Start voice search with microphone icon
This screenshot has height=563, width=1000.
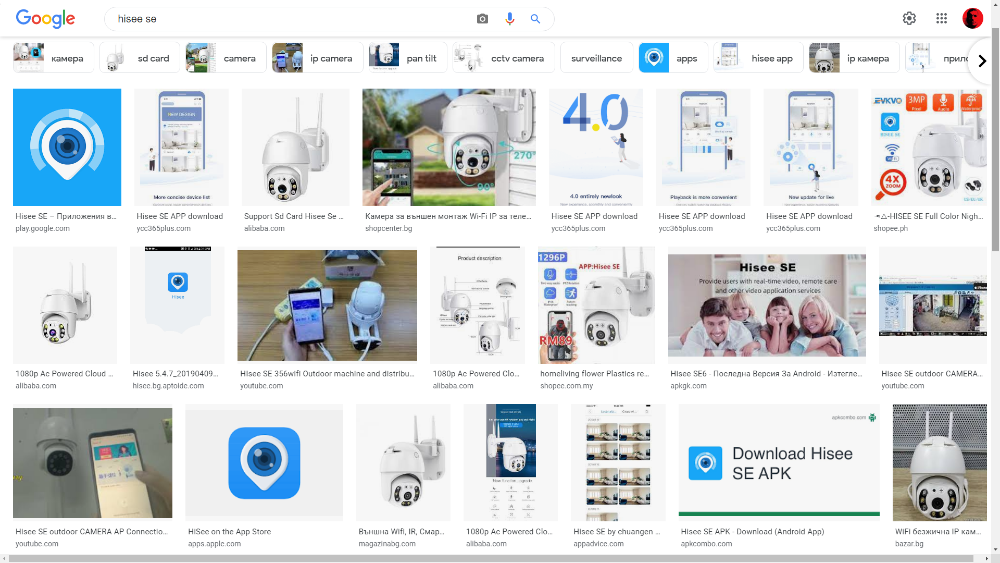(509, 19)
